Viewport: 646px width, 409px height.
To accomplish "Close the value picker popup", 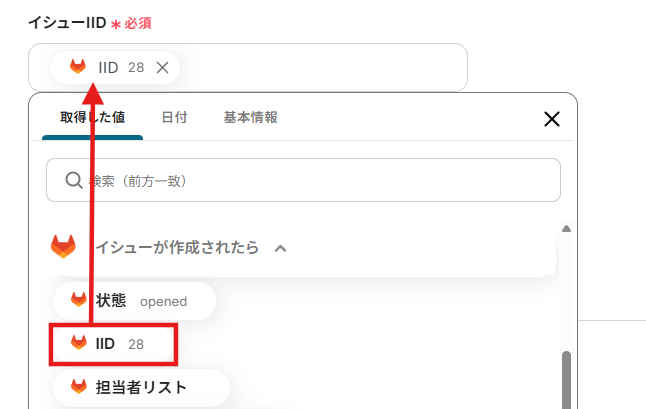I will [551, 119].
